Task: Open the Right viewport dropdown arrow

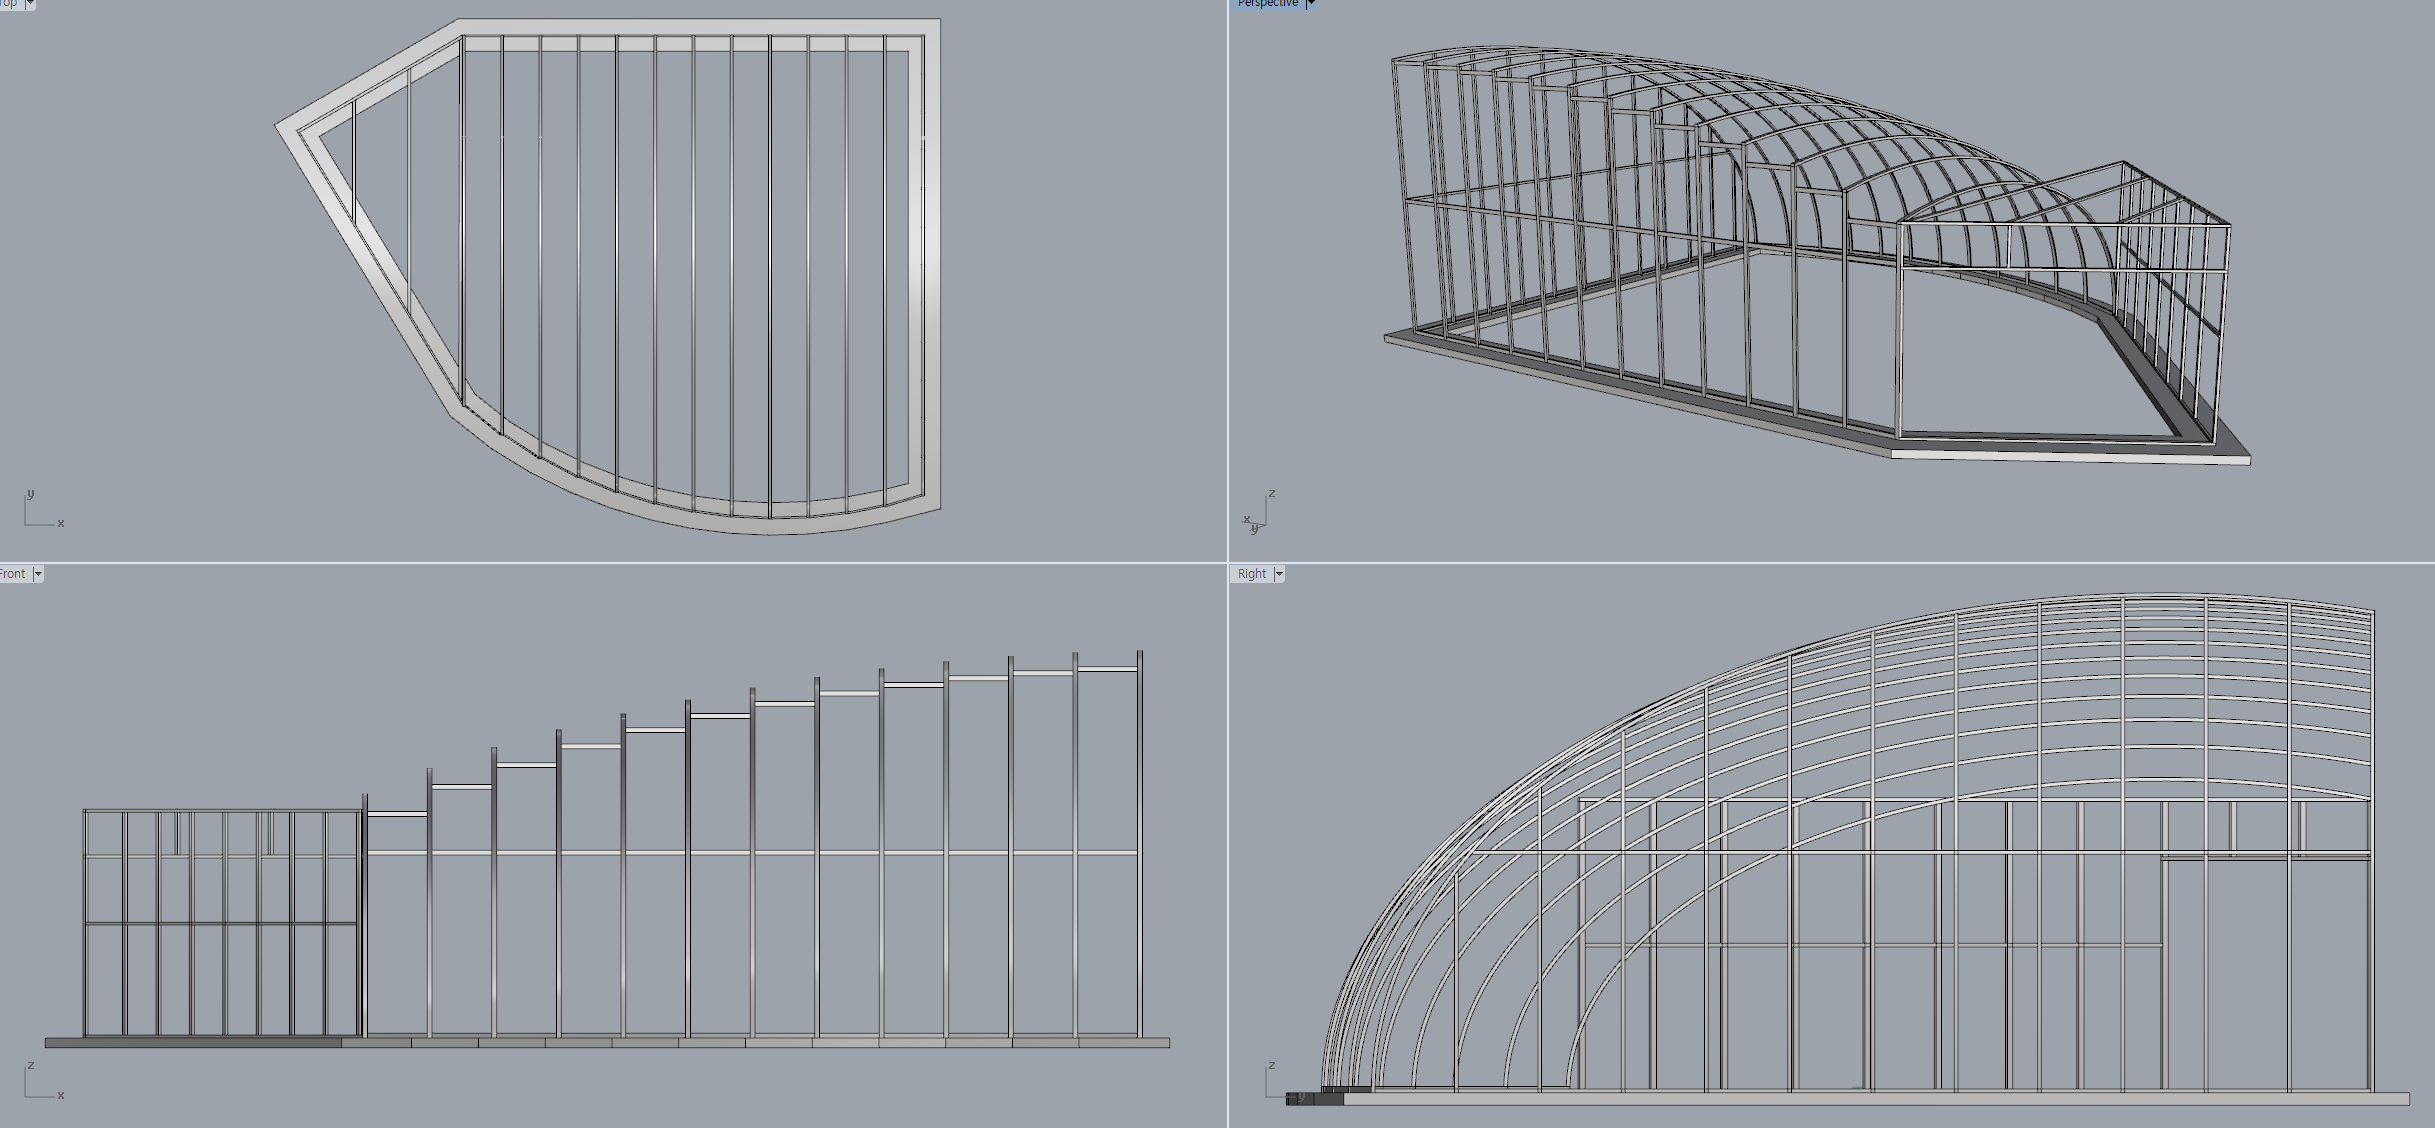Action: point(1279,574)
